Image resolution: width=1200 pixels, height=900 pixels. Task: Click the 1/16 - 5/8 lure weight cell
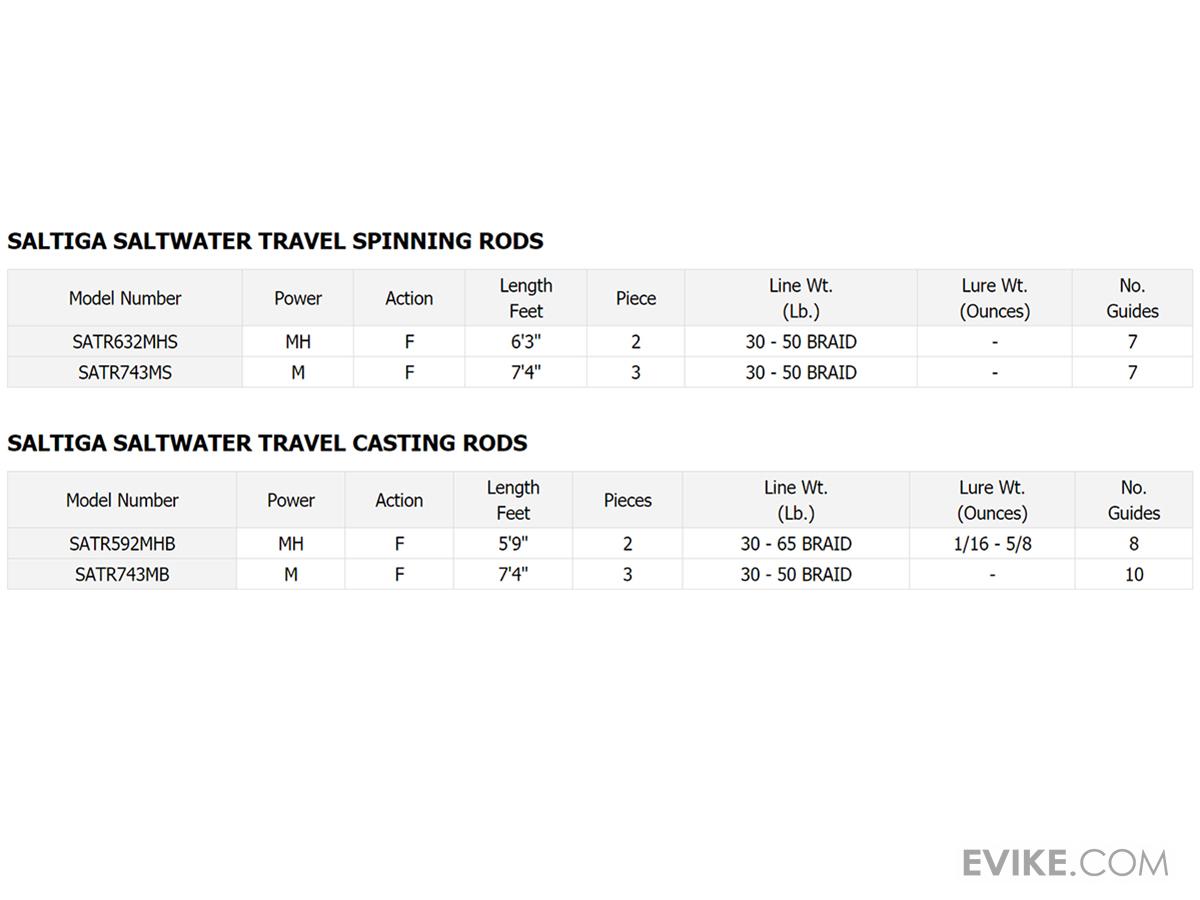[x=992, y=544]
